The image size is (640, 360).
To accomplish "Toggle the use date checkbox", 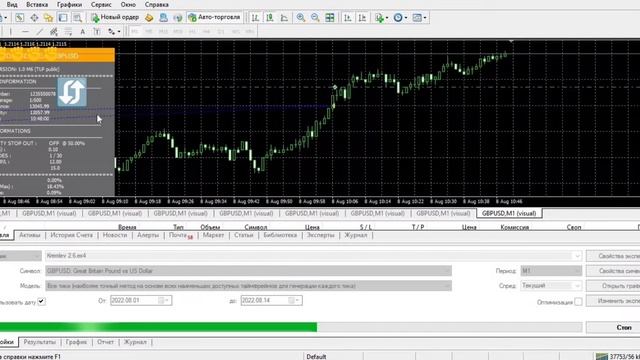I will [41, 302].
